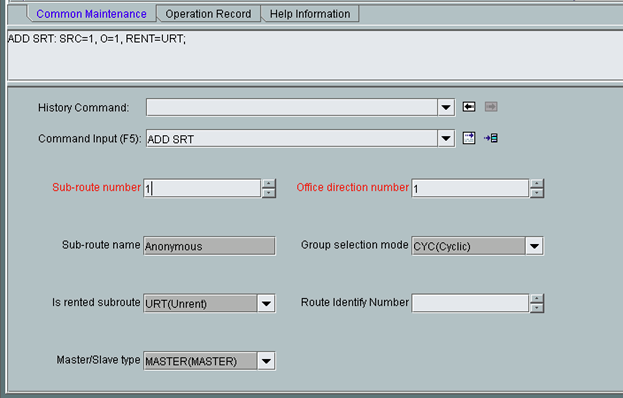Open the Operation Record tab
The height and width of the screenshot is (398, 623).
coord(208,14)
